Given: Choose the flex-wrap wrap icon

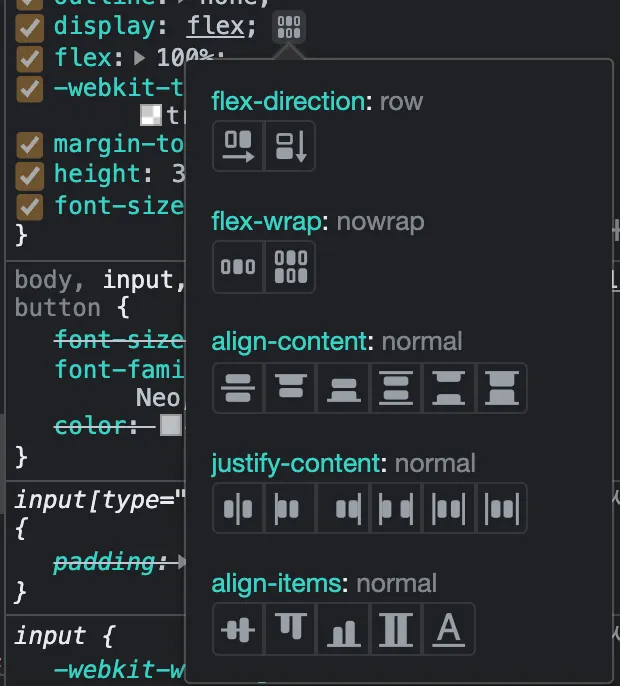Looking at the screenshot, I should [291, 267].
